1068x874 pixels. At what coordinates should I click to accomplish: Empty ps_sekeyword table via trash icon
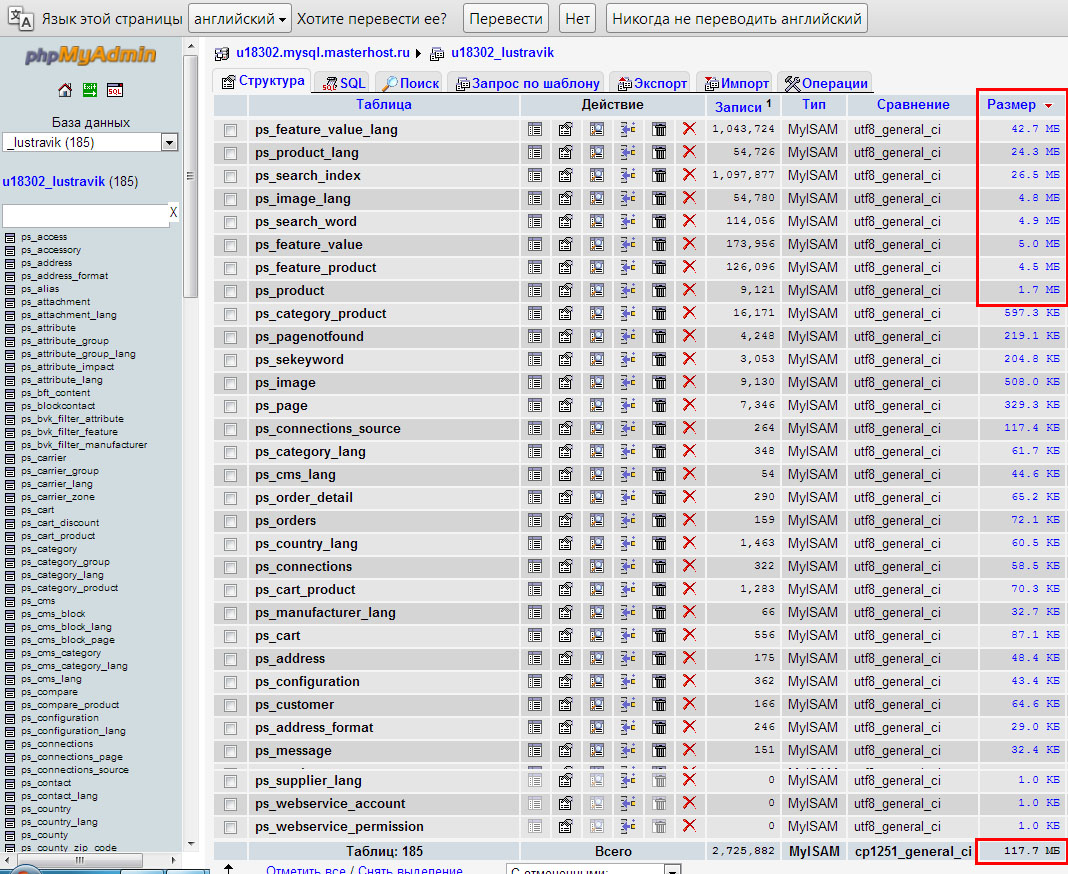pyautogui.click(x=659, y=359)
